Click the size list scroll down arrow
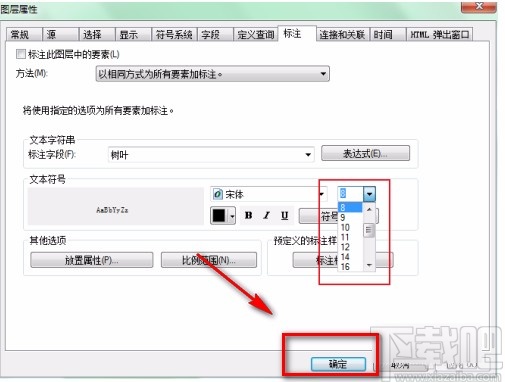Viewport: 505px width, 382px height. click(x=369, y=265)
